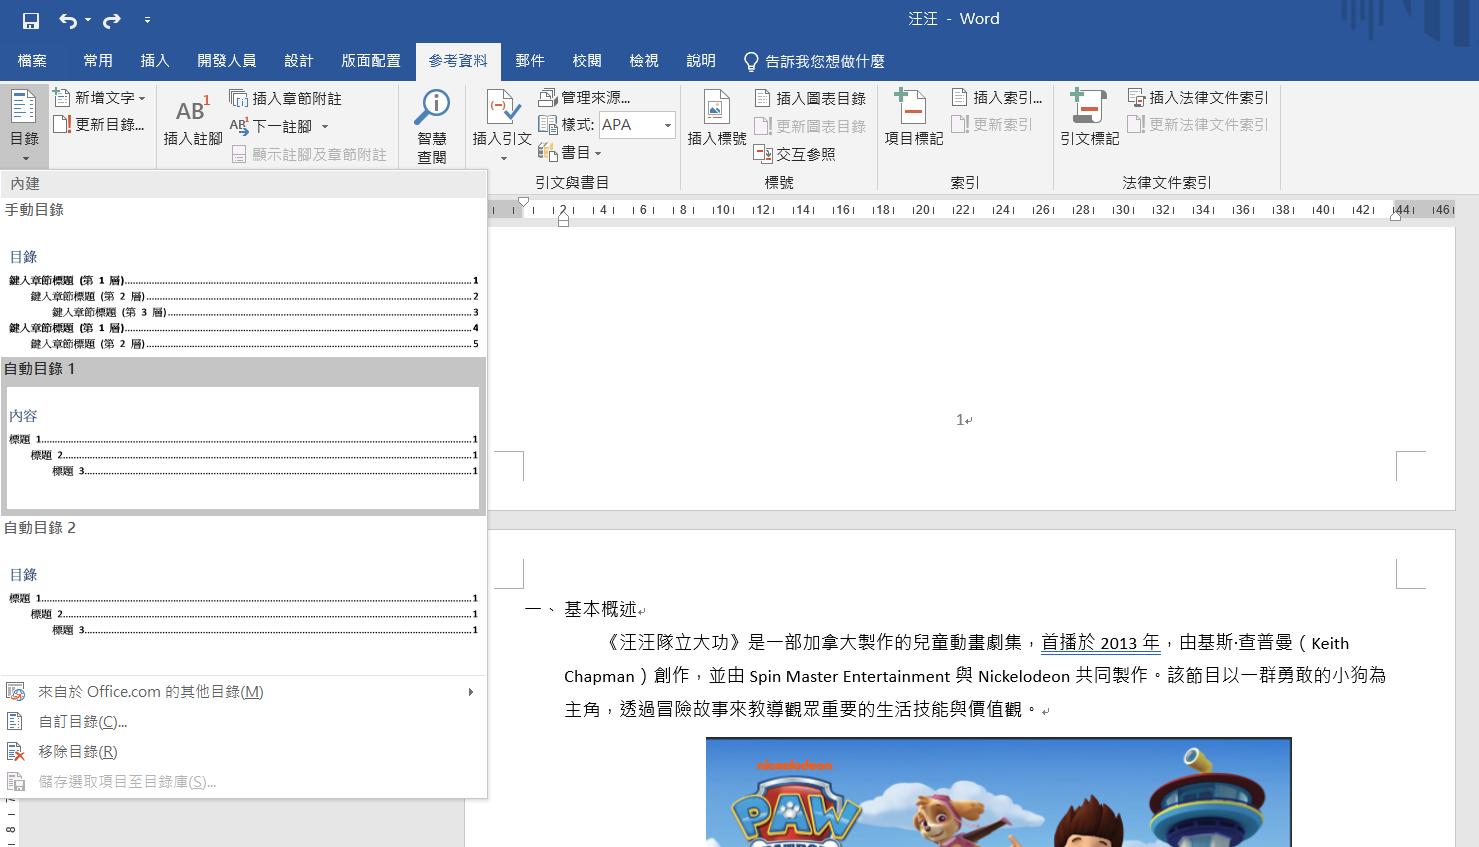Switch to the 常用 tab
Viewport: 1479px width, 847px height.
[98, 61]
